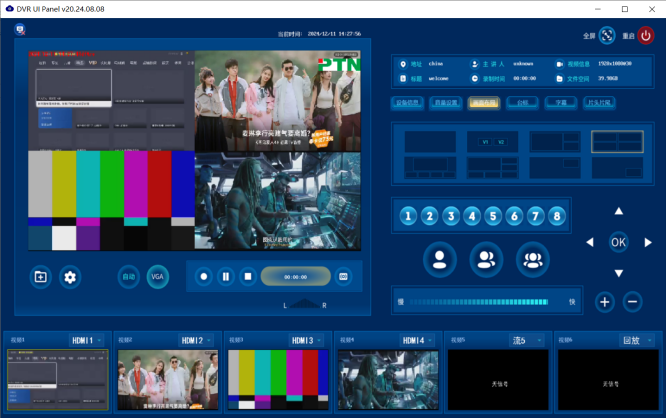Image resolution: width=666 pixels, height=418 pixels.
Task: Select camera preset number 8
Action: tap(557, 216)
